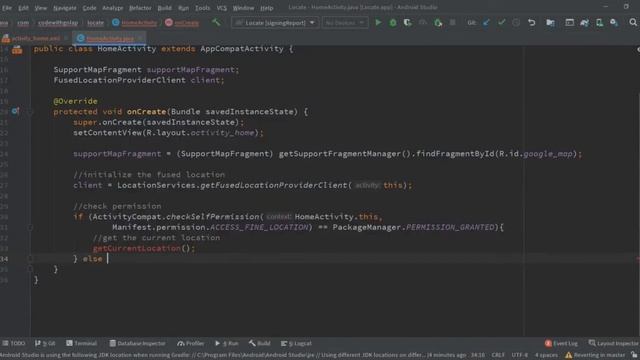
Task: Click 4 spaces indent in status bar
Action: 546,355
